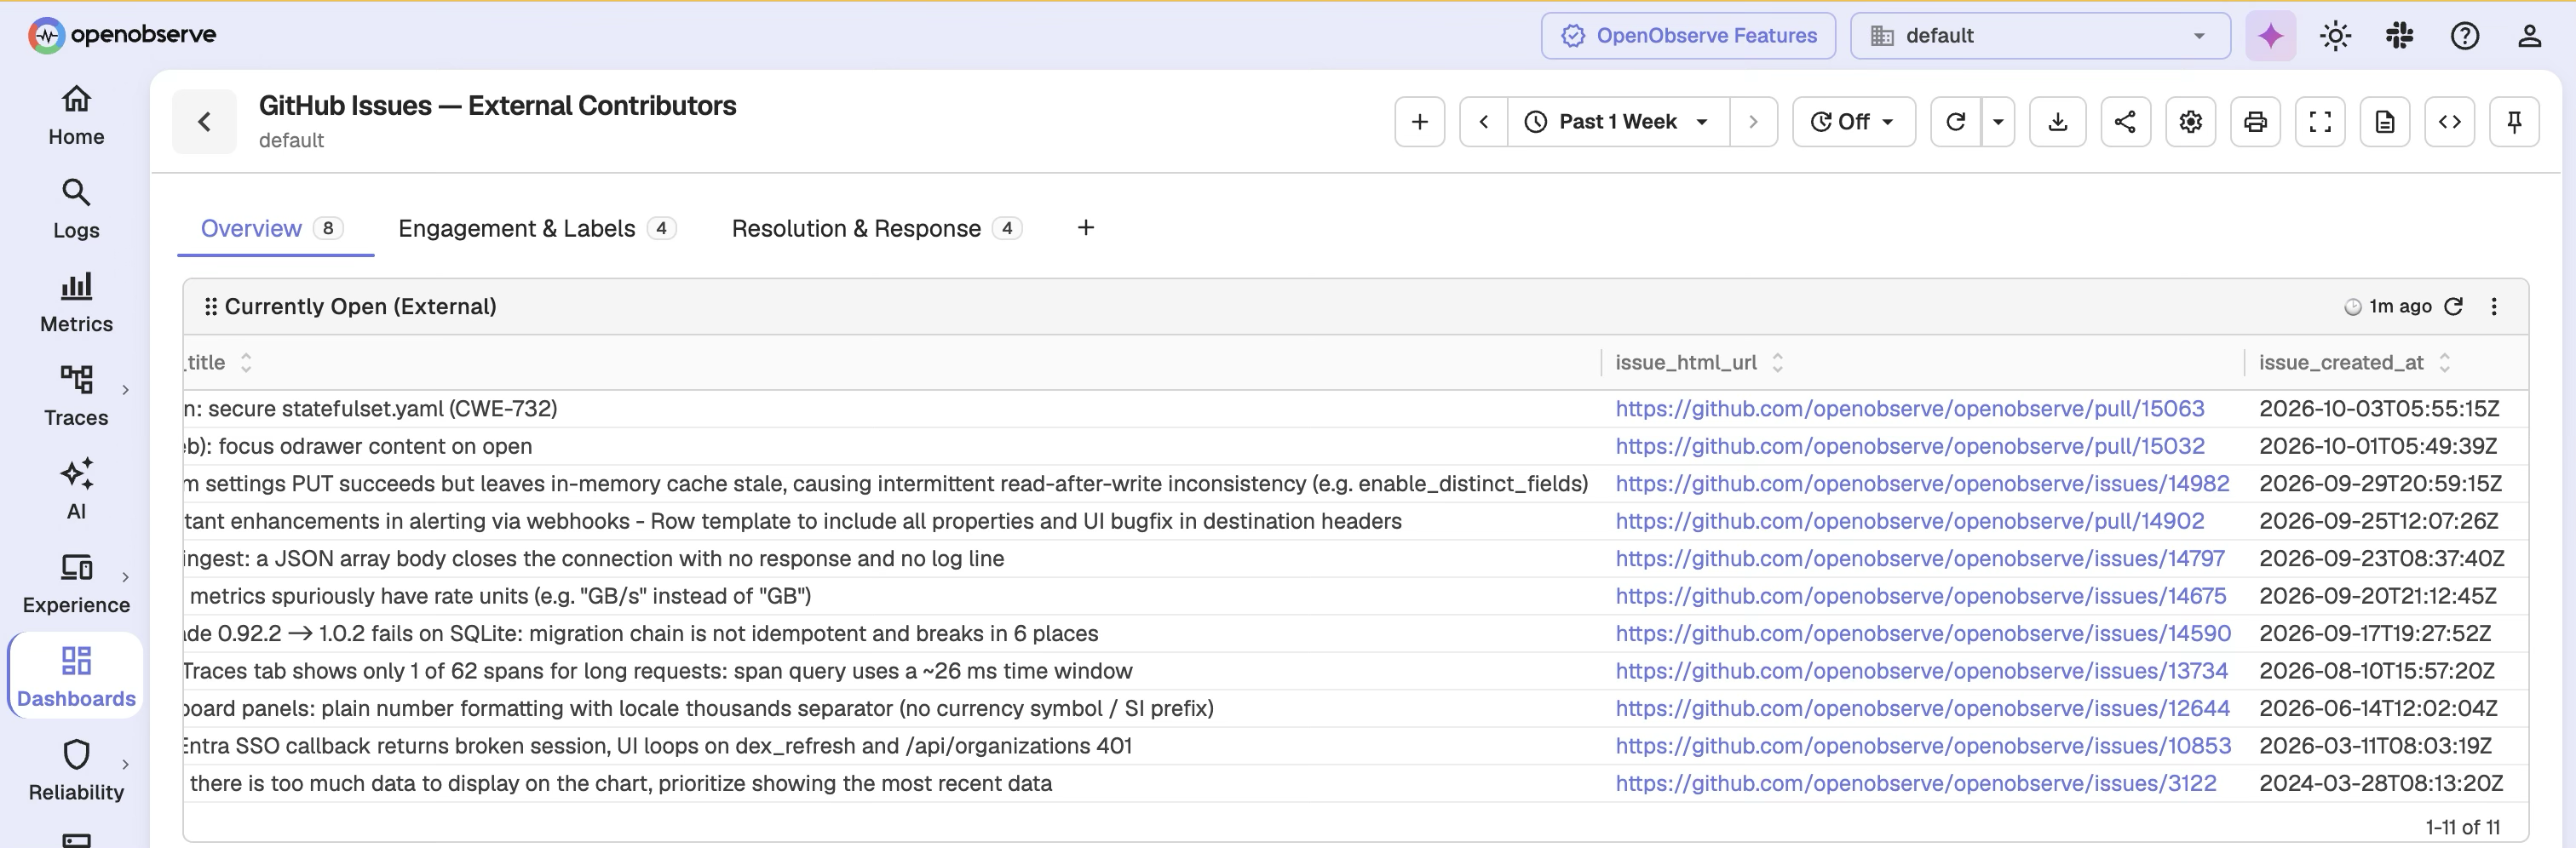This screenshot has width=2576, height=848.
Task: Switch to the Overview tab
Action: (x=274, y=228)
